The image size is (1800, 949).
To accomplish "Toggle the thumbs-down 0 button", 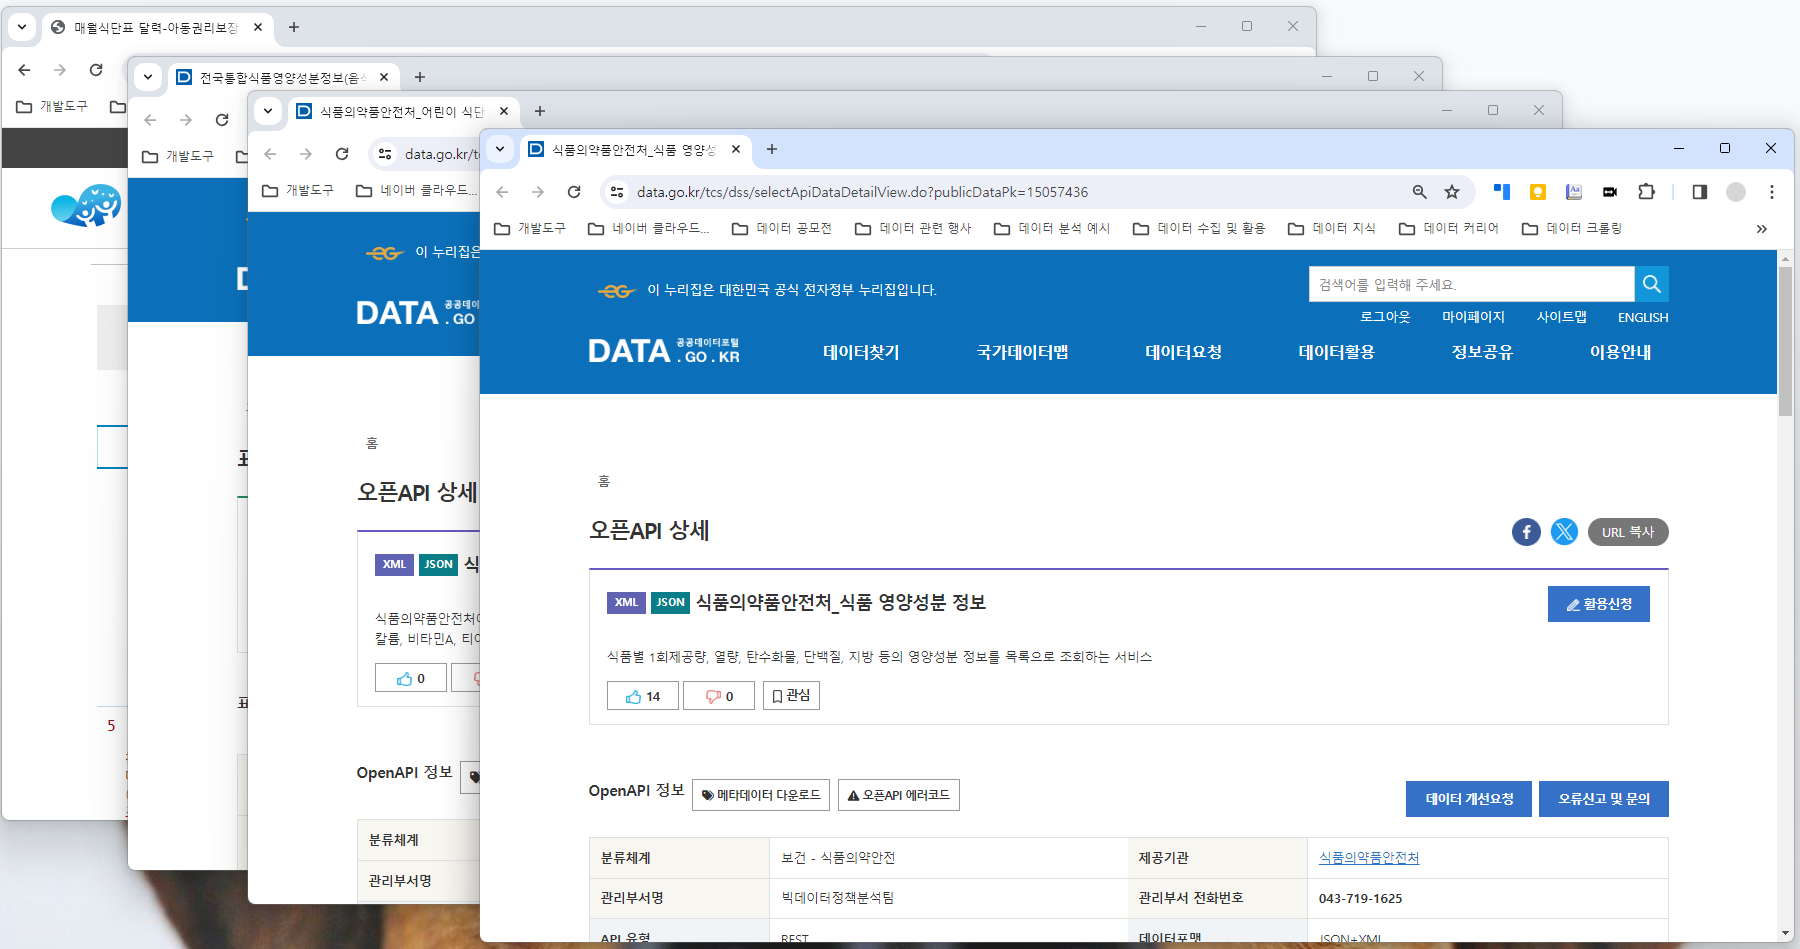I will [719, 696].
